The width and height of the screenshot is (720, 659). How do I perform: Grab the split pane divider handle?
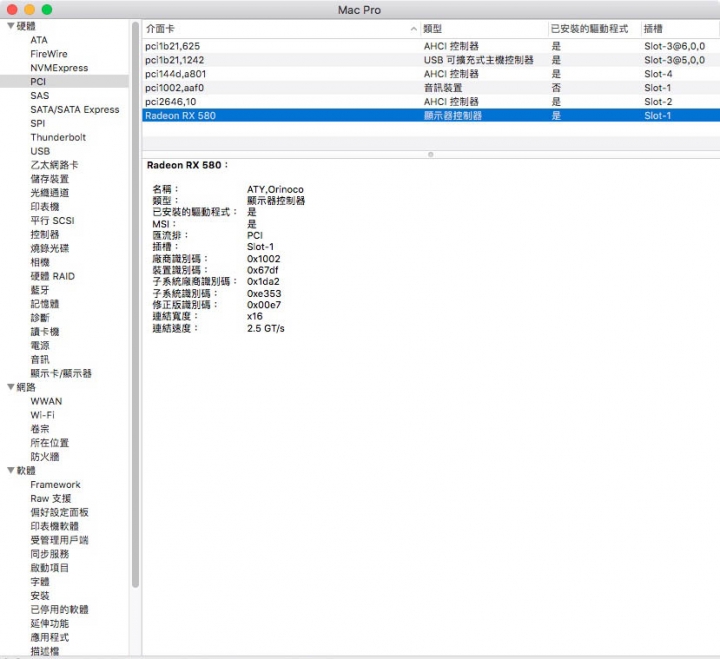(x=431, y=154)
